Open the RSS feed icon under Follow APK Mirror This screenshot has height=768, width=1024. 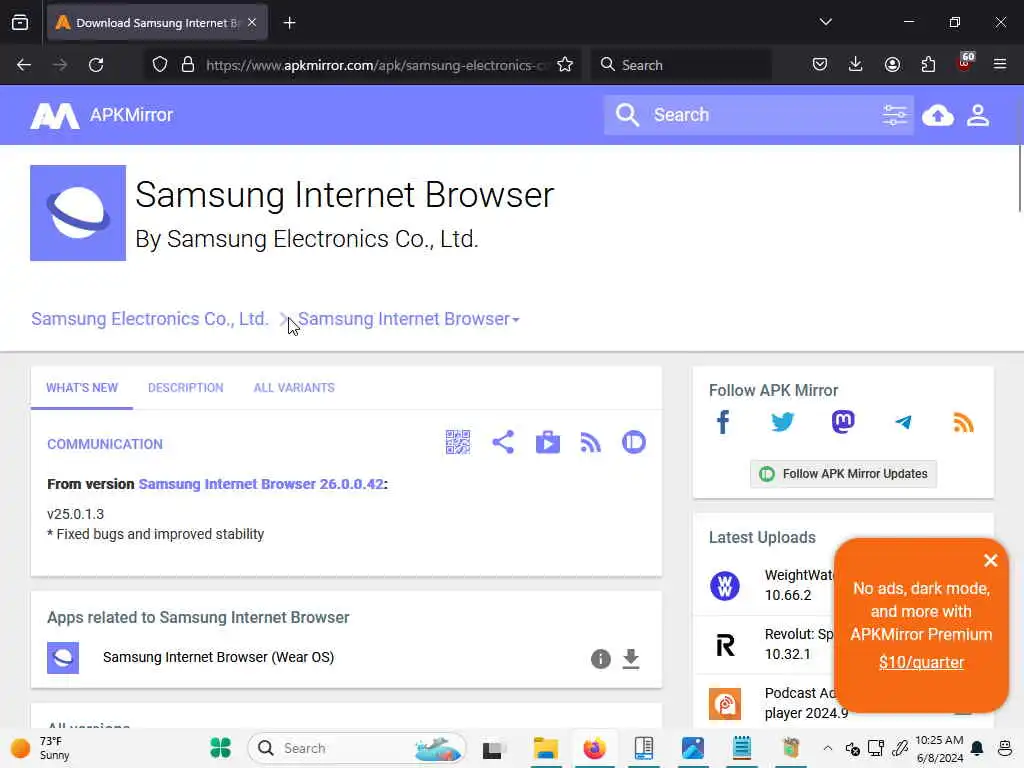tap(963, 423)
